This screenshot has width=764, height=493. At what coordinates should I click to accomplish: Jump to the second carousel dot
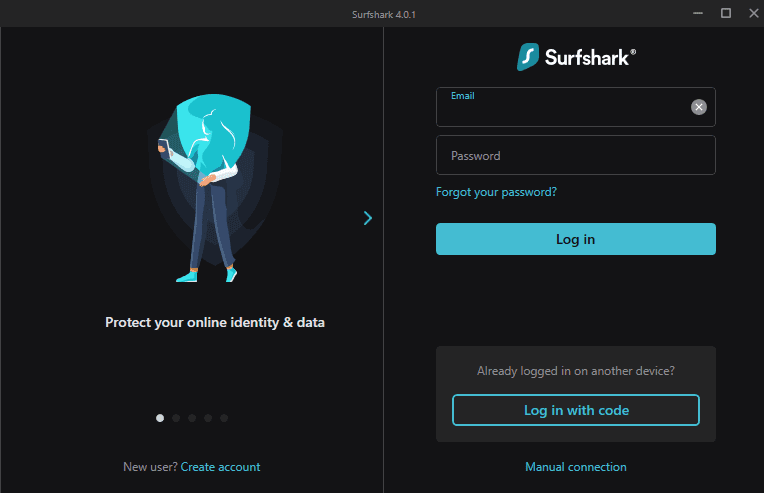[176, 418]
